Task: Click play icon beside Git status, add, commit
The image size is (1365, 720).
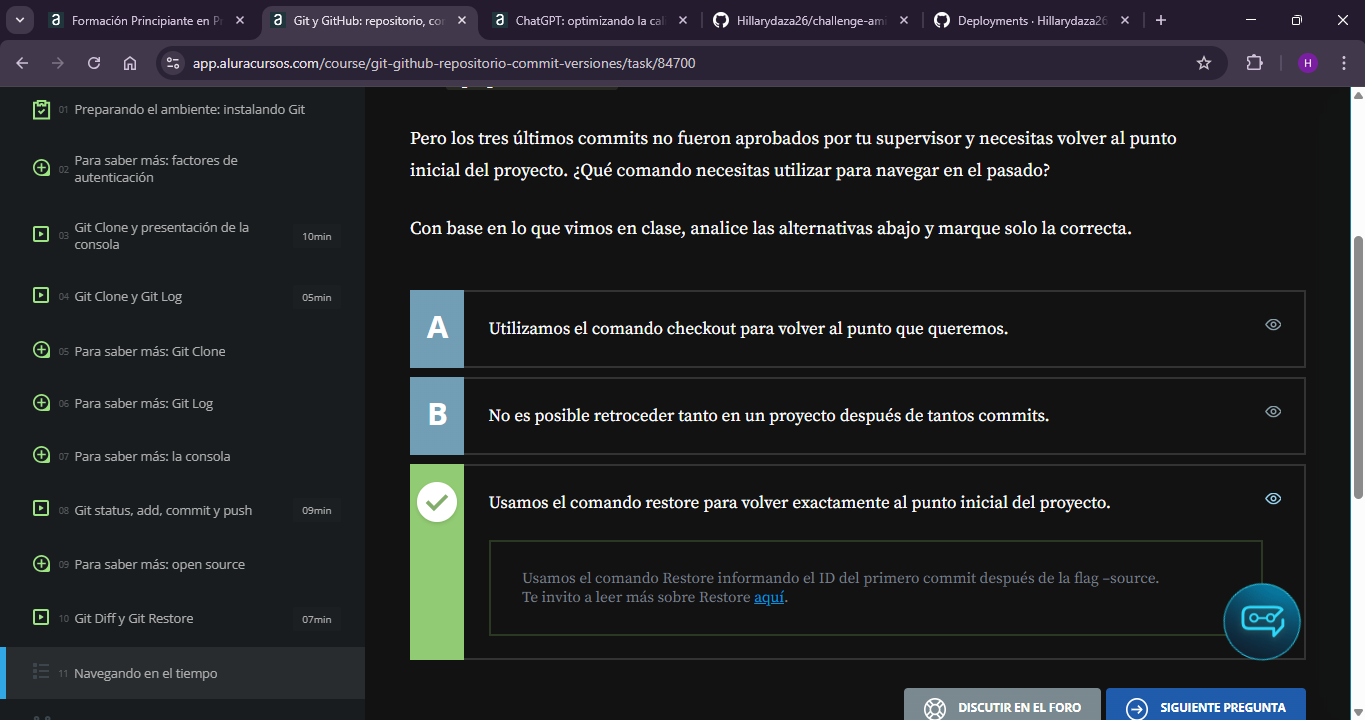Action: 41,509
